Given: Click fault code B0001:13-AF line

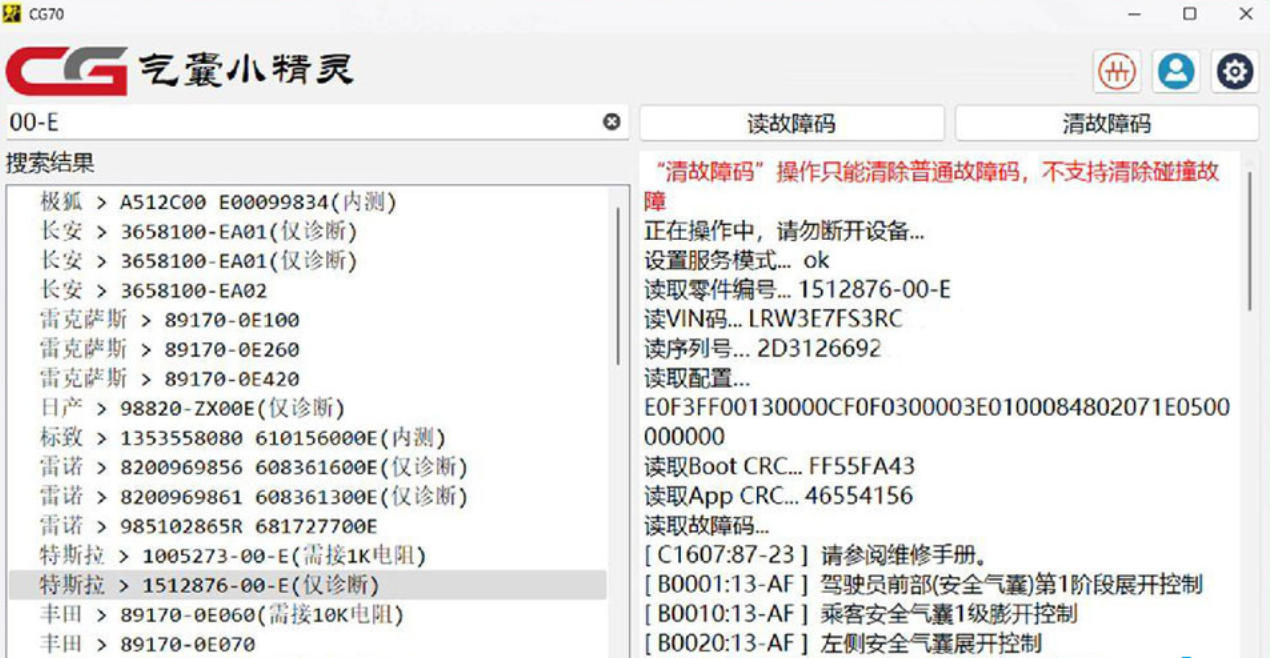Looking at the screenshot, I should (923, 584).
